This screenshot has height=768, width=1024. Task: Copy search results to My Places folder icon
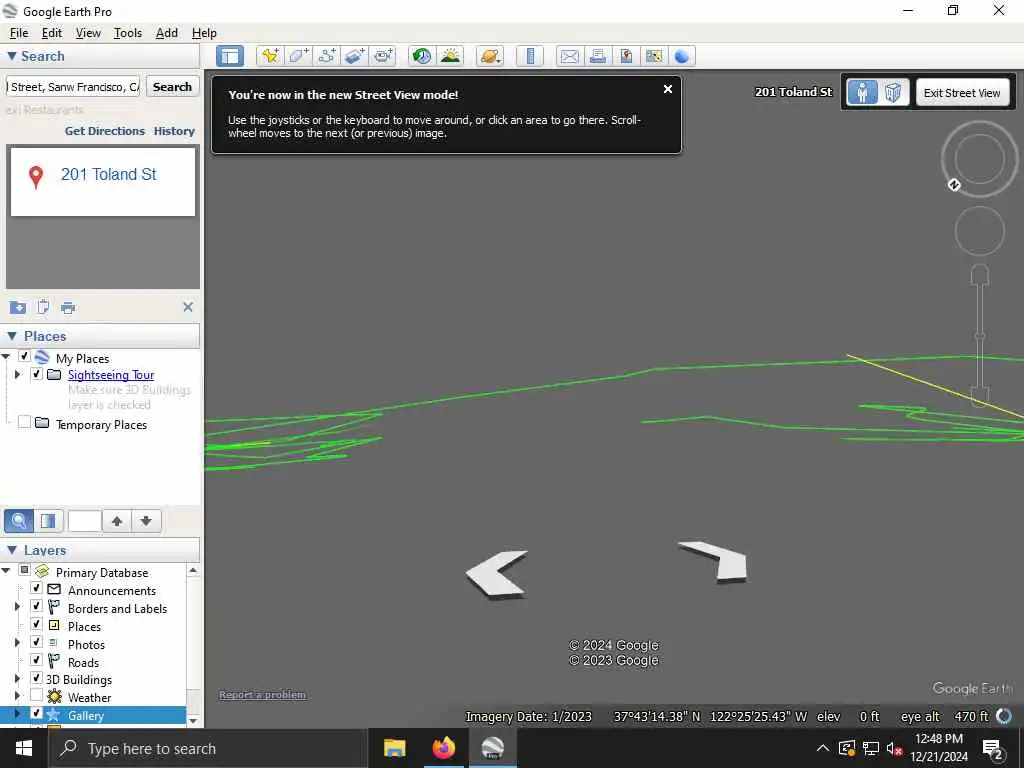[x=18, y=308]
